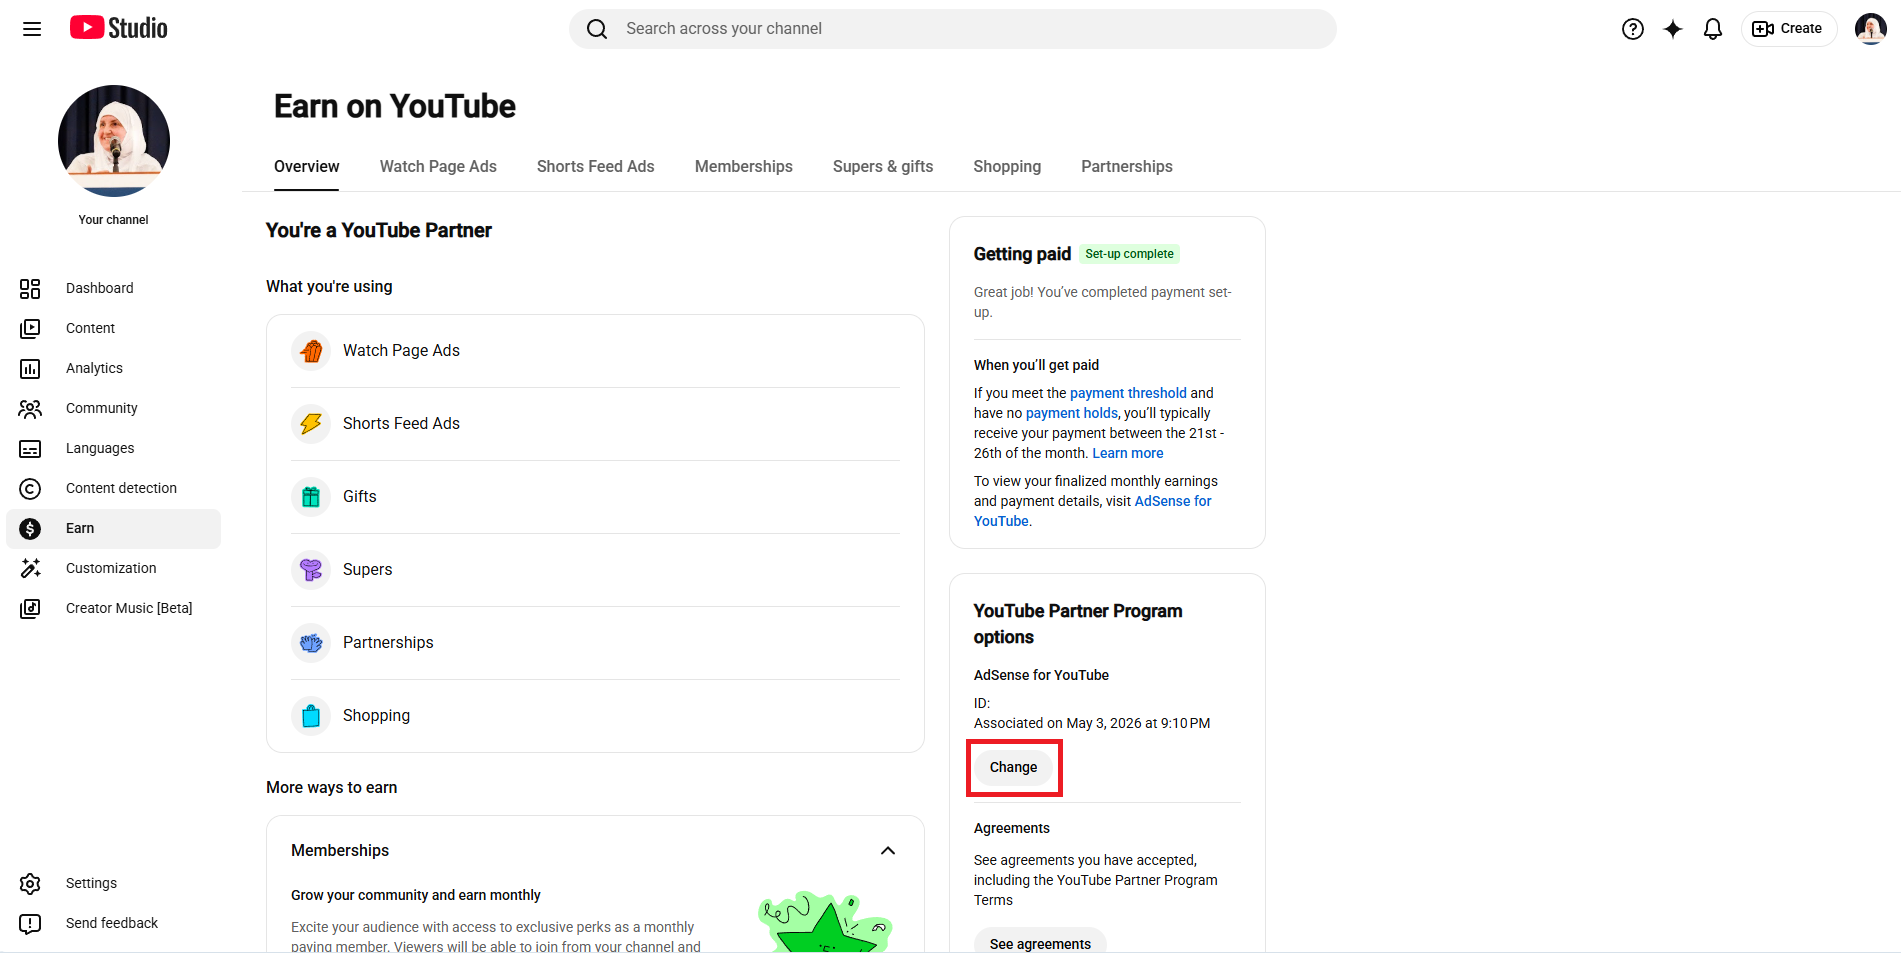The height and width of the screenshot is (953, 1901).
Task: Click the search across your channel field
Action: pos(953,29)
